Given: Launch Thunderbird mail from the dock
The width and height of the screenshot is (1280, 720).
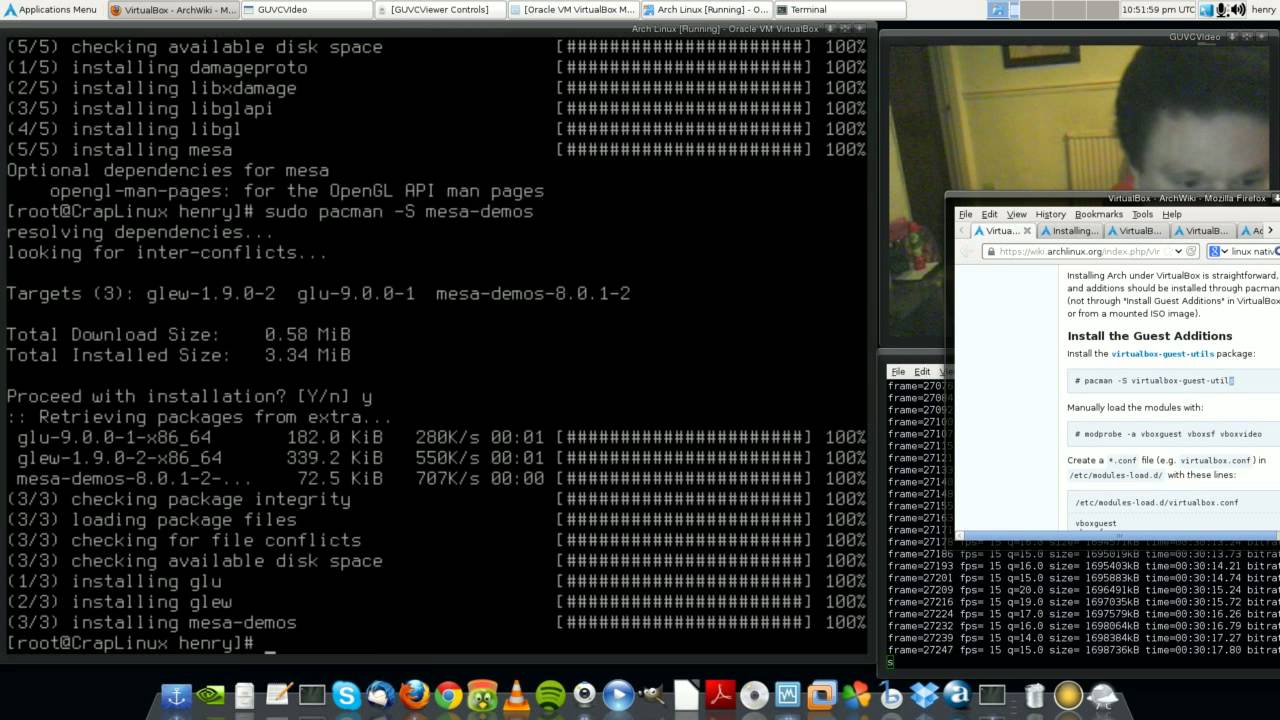Looking at the screenshot, I should coord(380,695).
